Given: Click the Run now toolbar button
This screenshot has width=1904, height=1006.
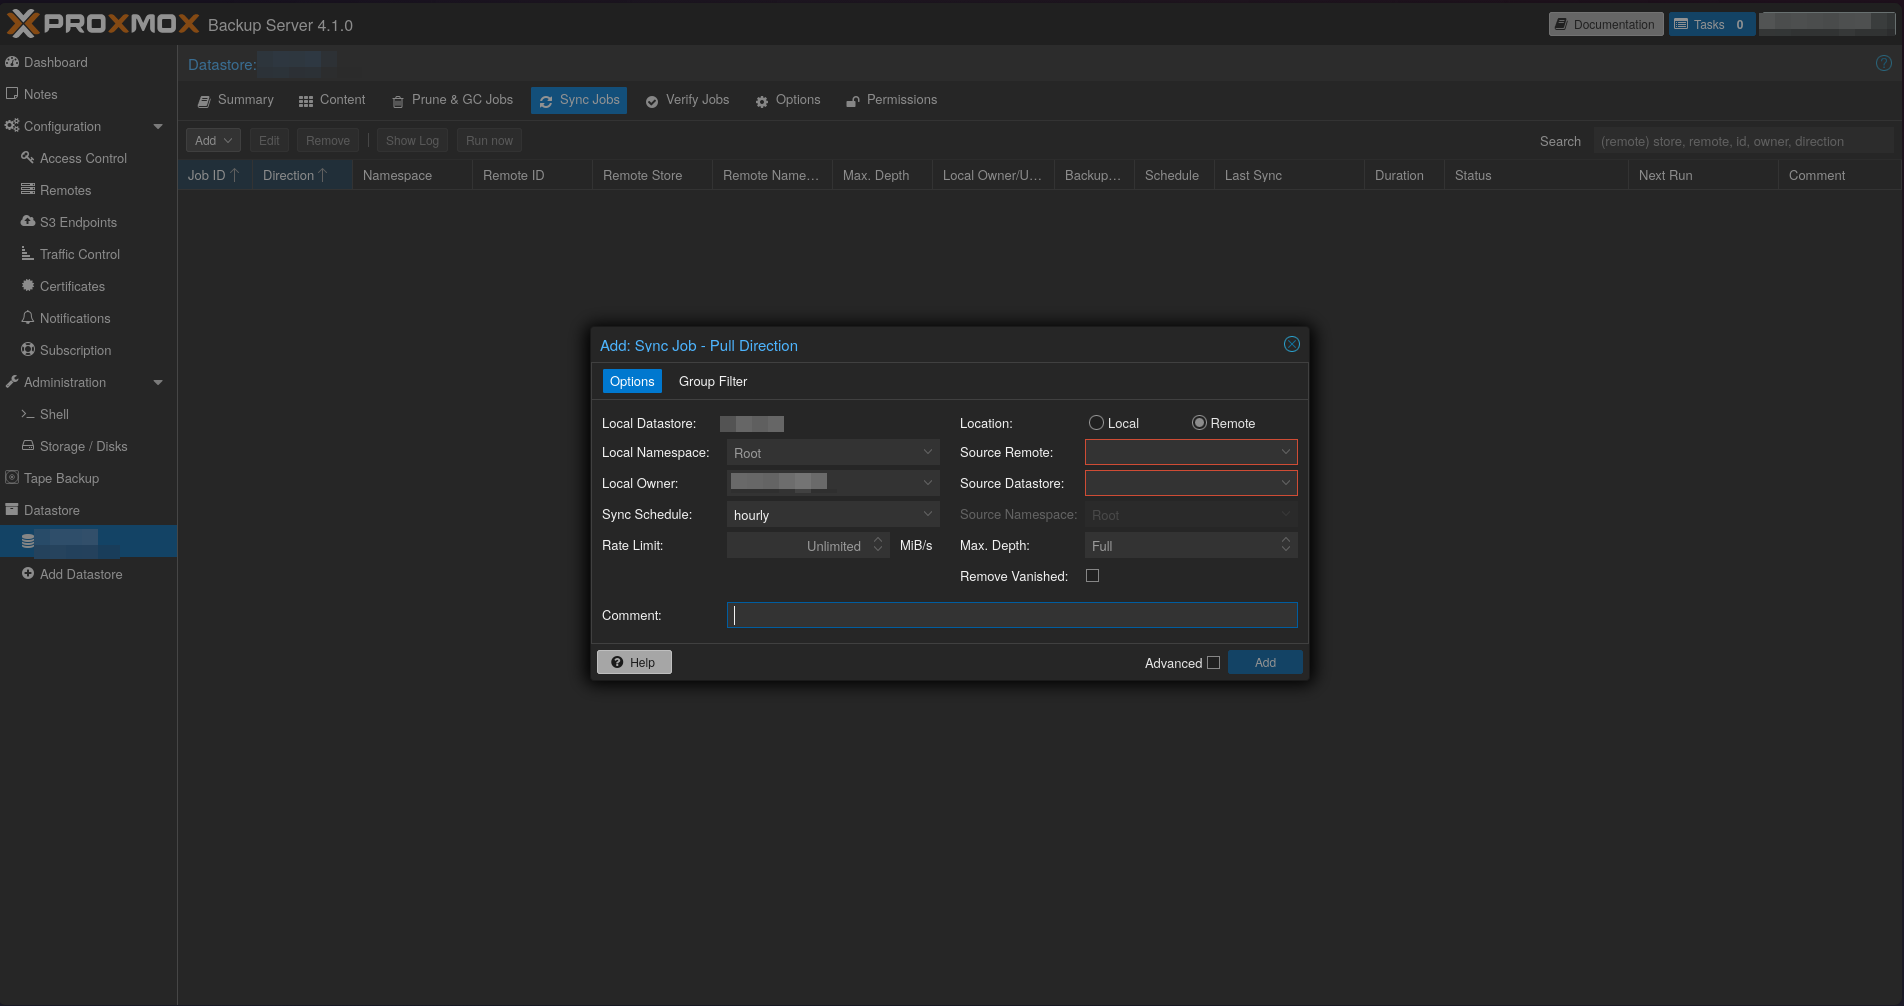Looking at the screenshot, I should 489,141.
